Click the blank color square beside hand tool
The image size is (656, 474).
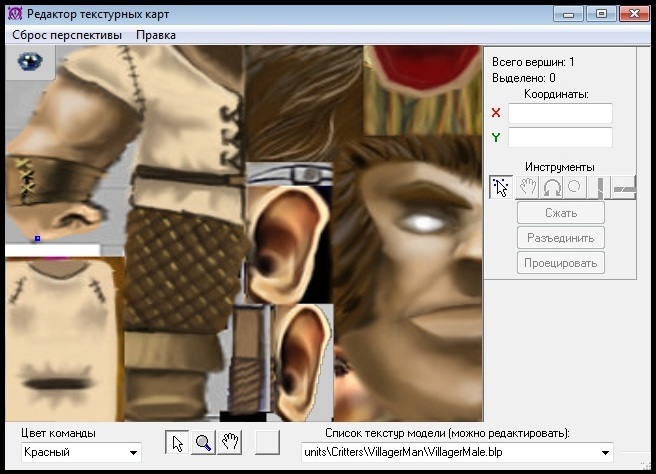point(267,442)
